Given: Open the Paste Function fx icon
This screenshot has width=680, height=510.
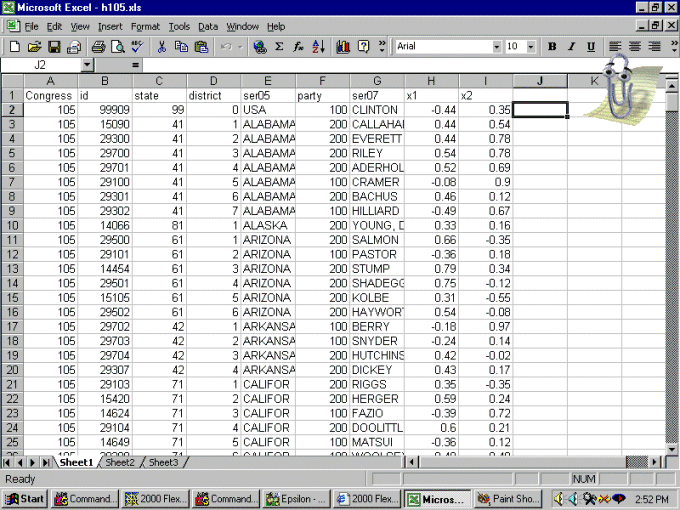Looking at the screenshot, I should [x=298, y=47].
